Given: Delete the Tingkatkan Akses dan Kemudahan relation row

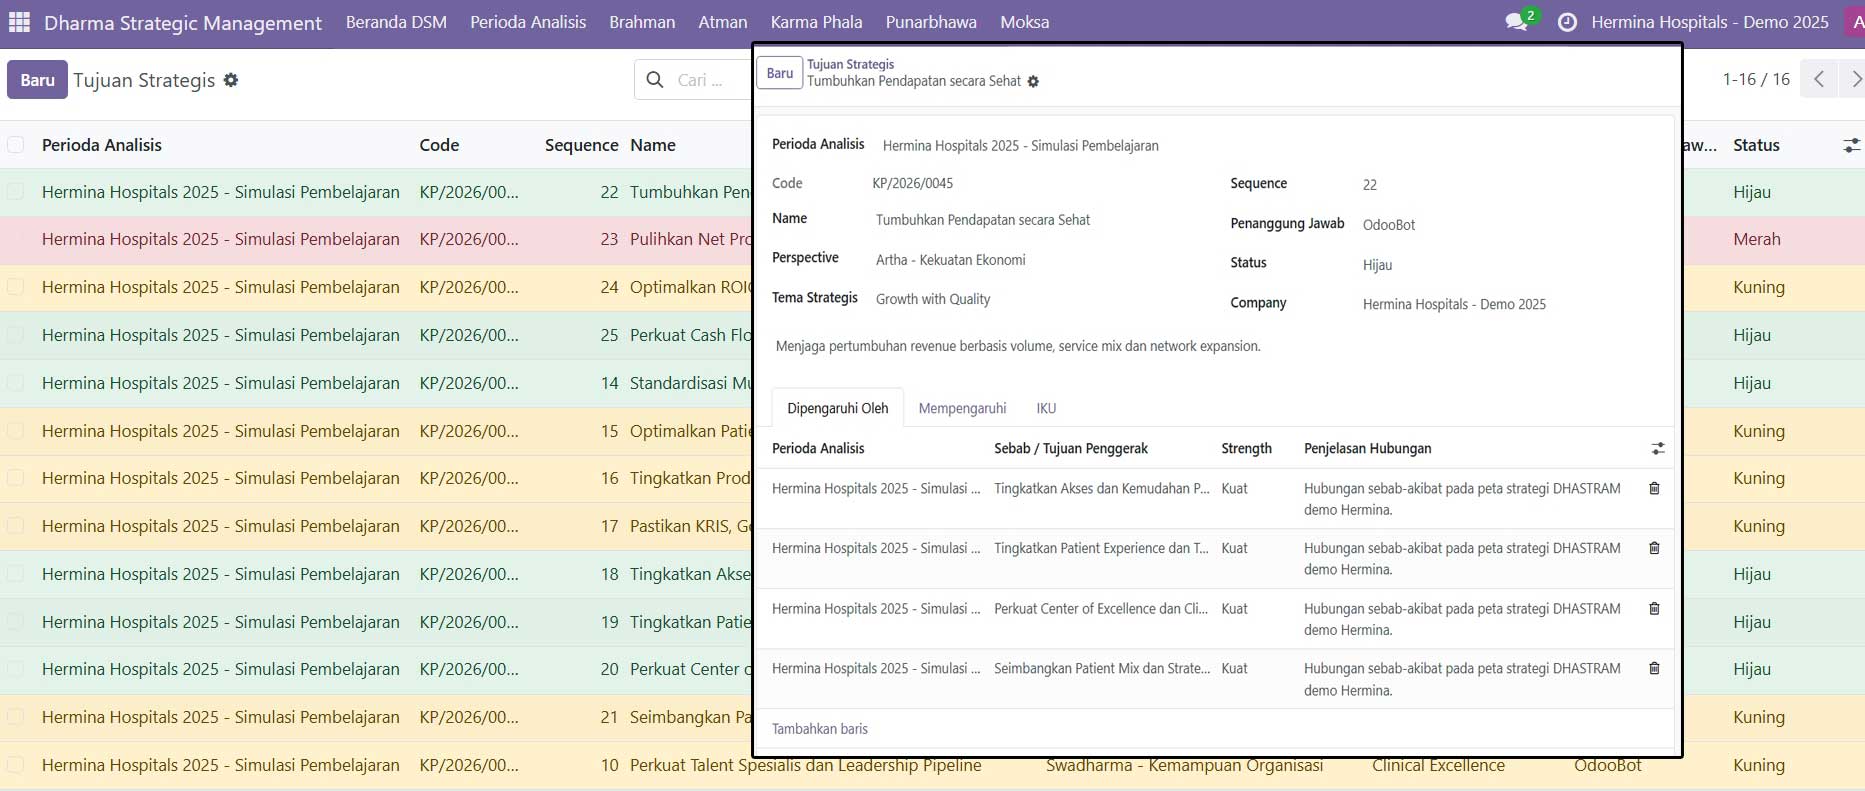Looking at the screenshot, I should [x=1654, y=489].
